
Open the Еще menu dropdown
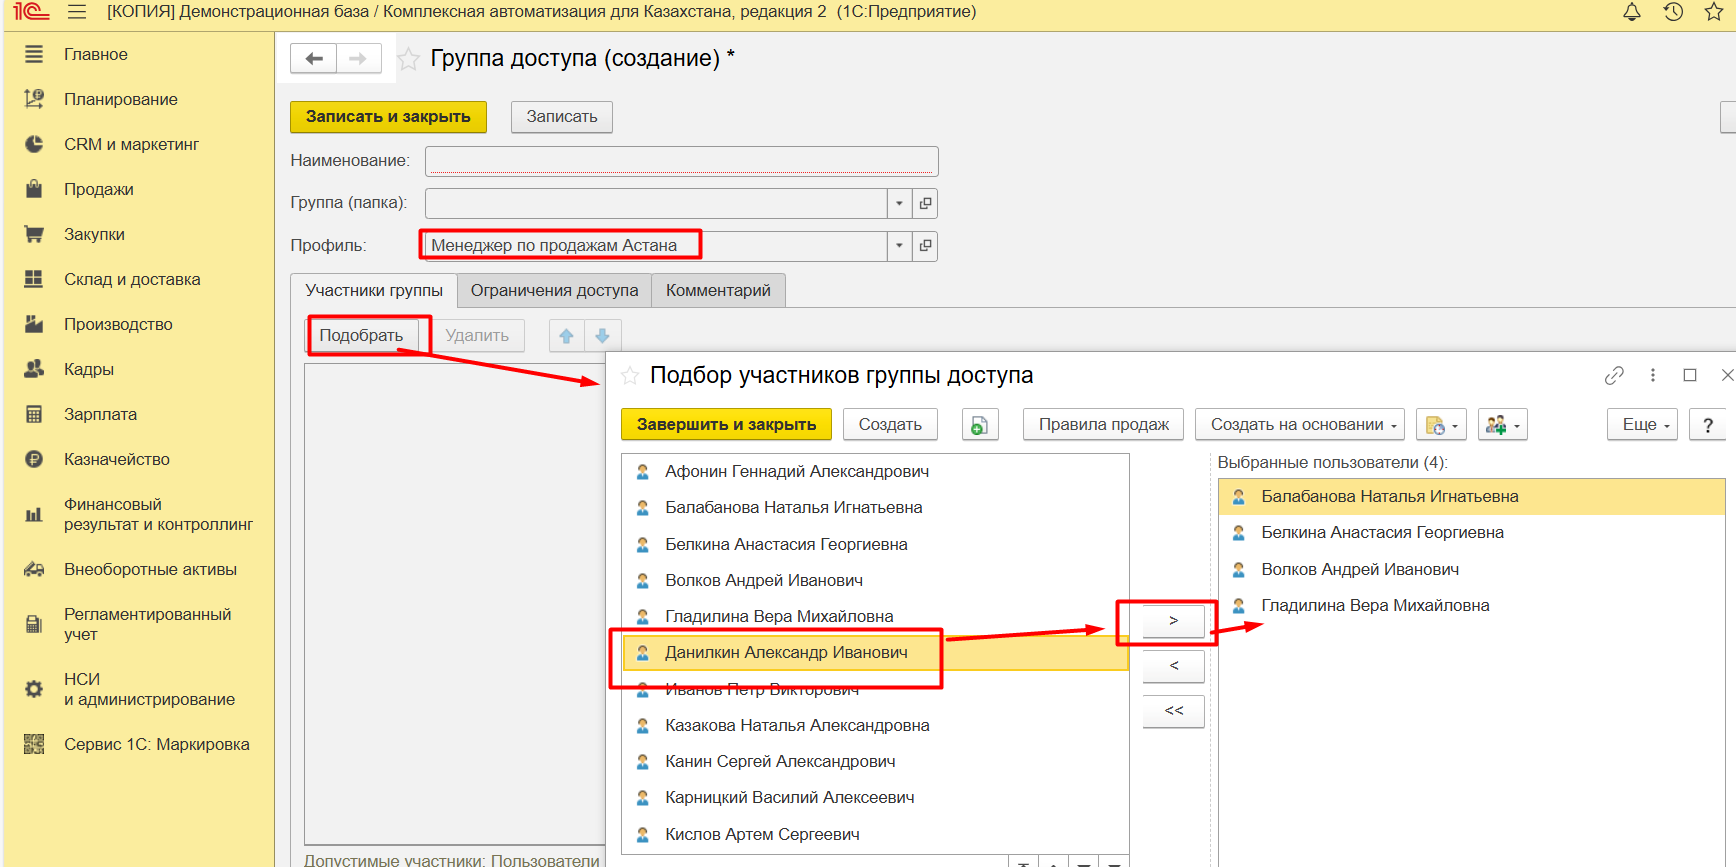tap(1644, 425)
